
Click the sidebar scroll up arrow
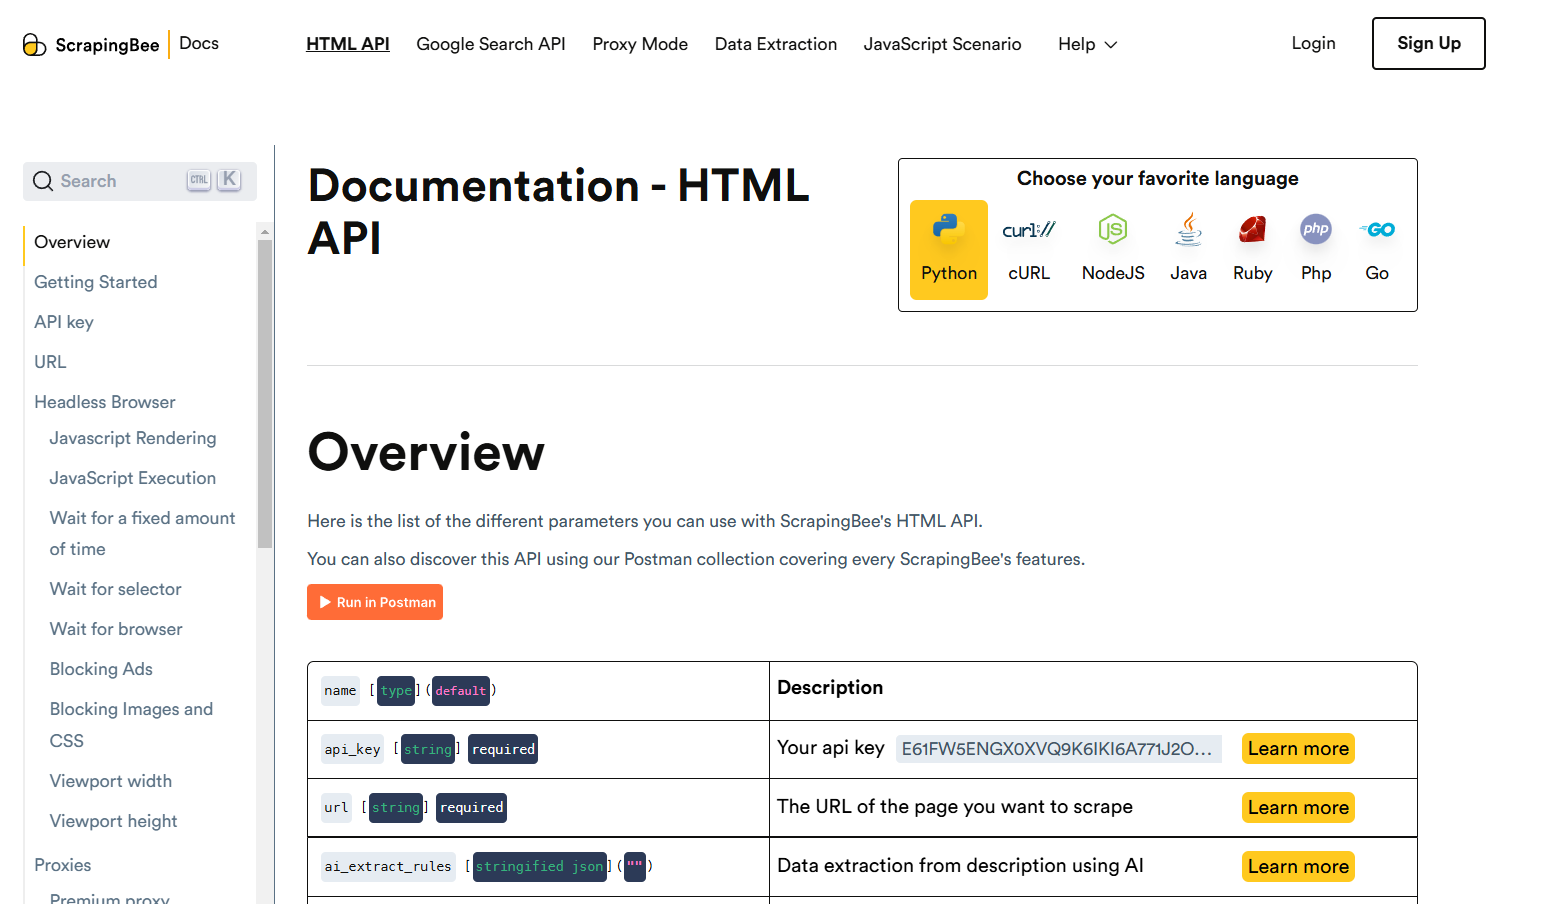pos(265,231)
